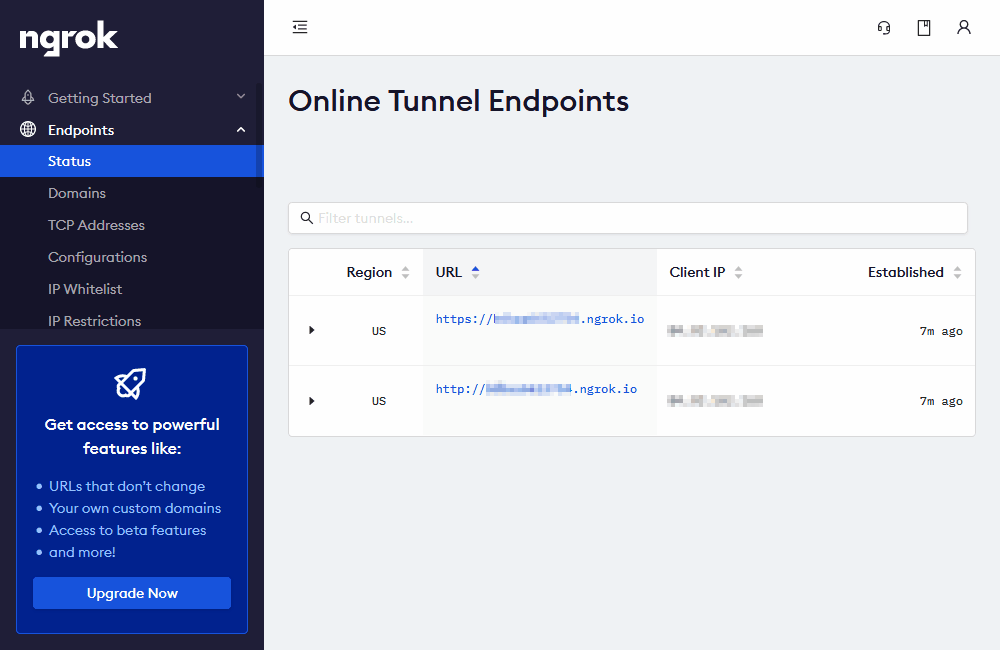Screen dimensions: 1000x650
Task: Sort the table by Client IP
Action: (x=705, y=272)
